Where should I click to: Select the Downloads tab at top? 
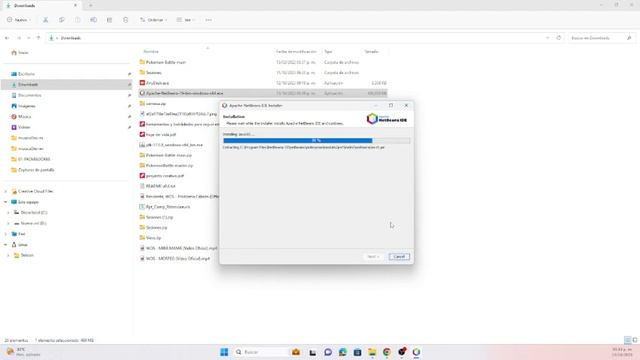[x=41, y=5]
